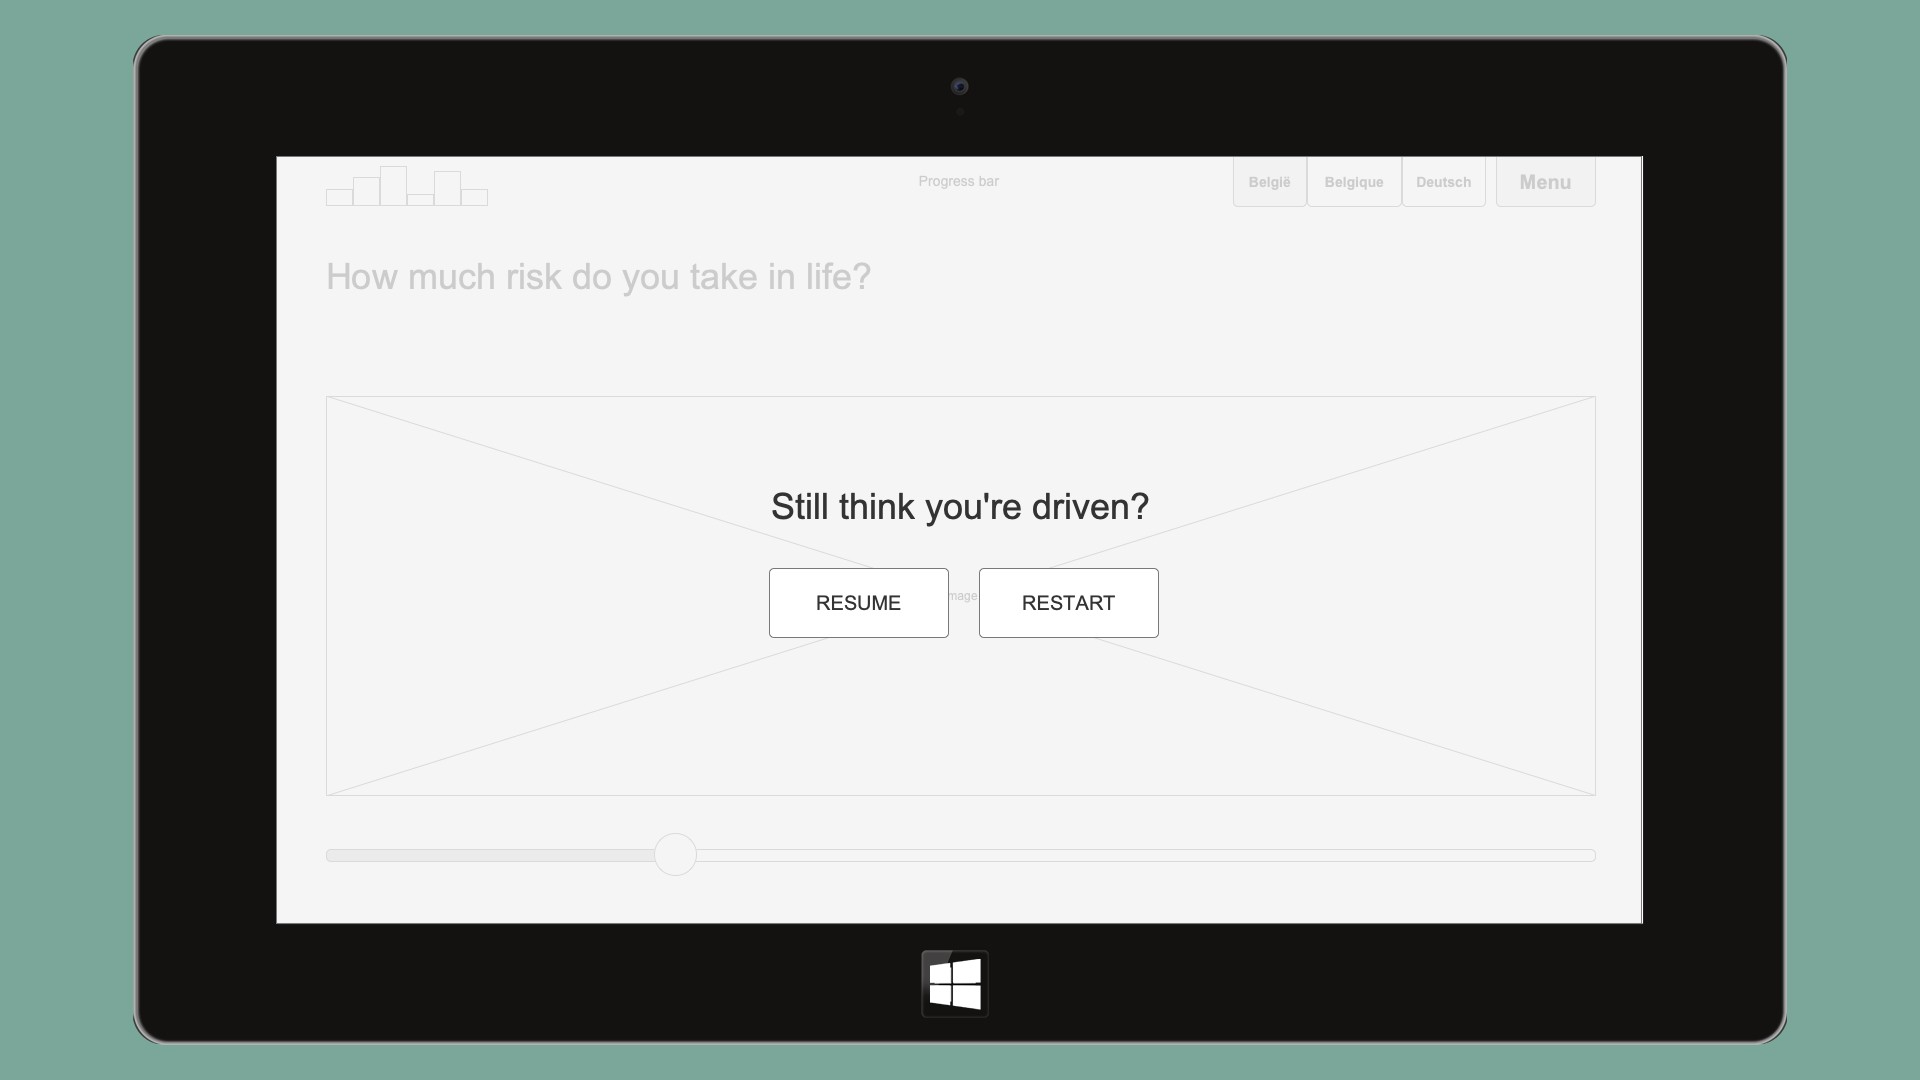This screenshot has width=1920, height=1080.
Task: Click the "Still think you're driven?" message
Action: click(x=959, y=506)
